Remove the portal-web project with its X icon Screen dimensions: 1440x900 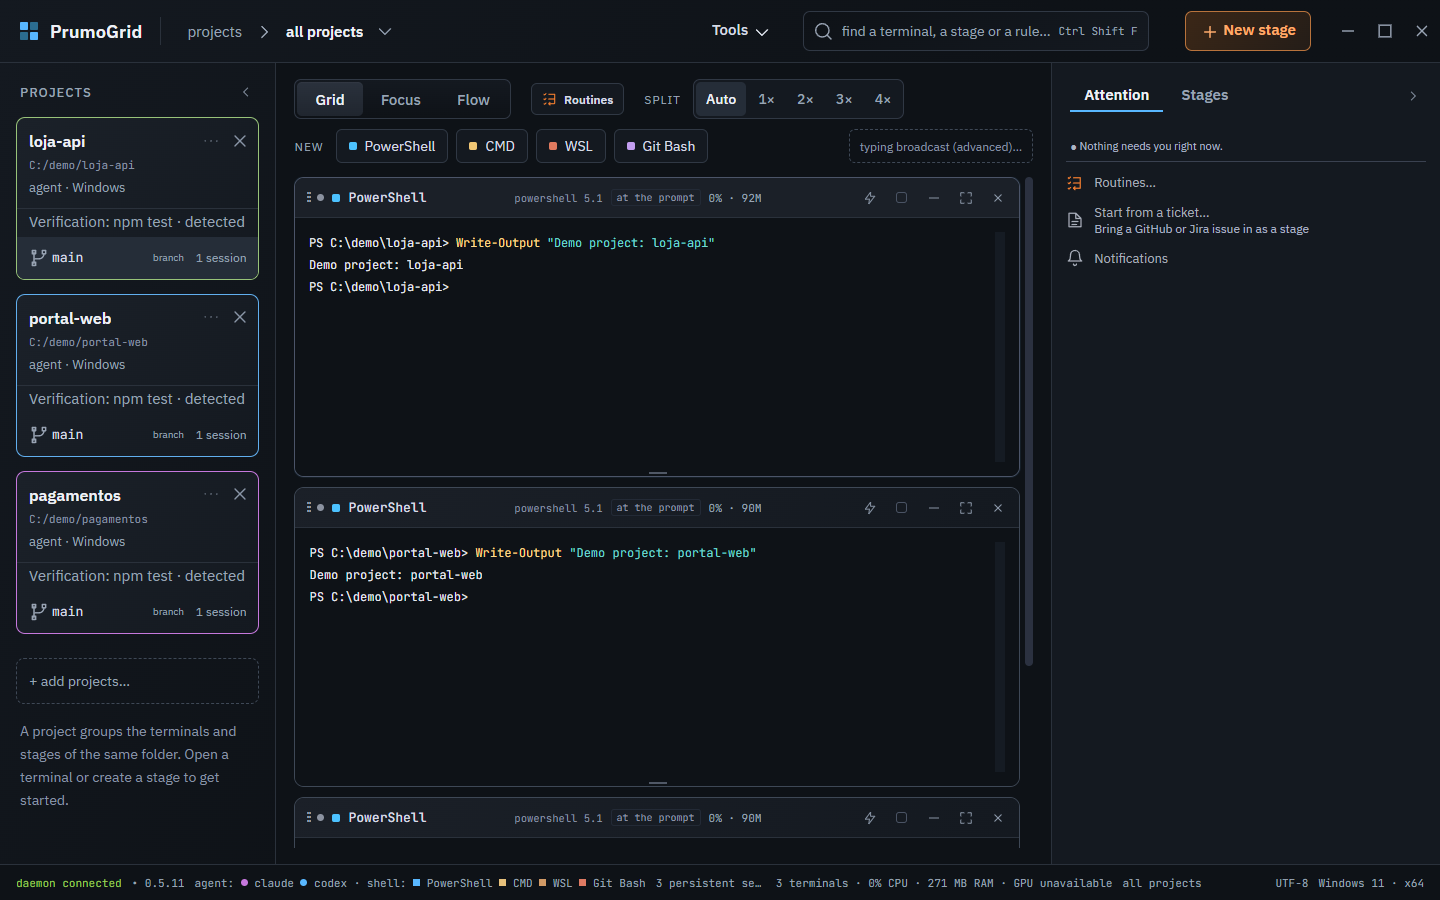click(x=240, y=317)
